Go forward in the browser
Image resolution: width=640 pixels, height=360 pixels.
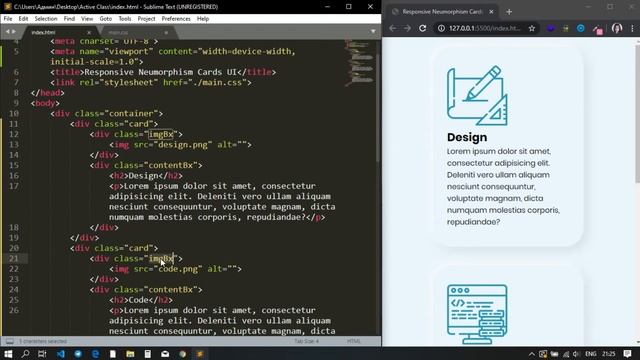[x=407, y=28]
